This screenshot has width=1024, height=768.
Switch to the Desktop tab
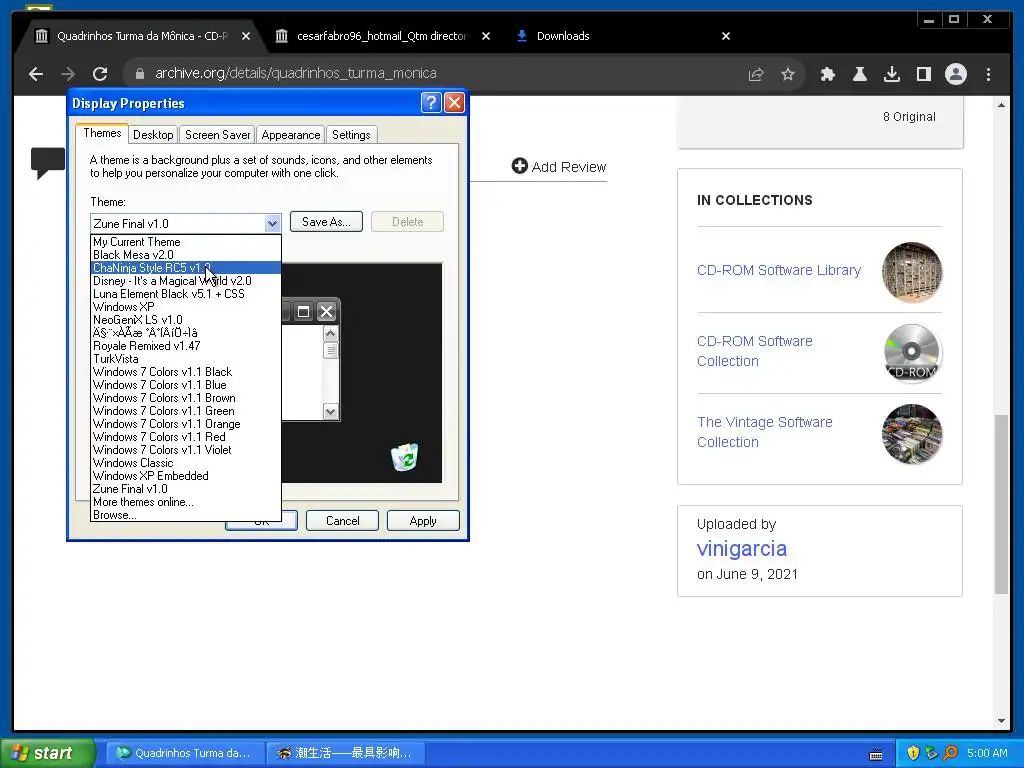[153, 135]
